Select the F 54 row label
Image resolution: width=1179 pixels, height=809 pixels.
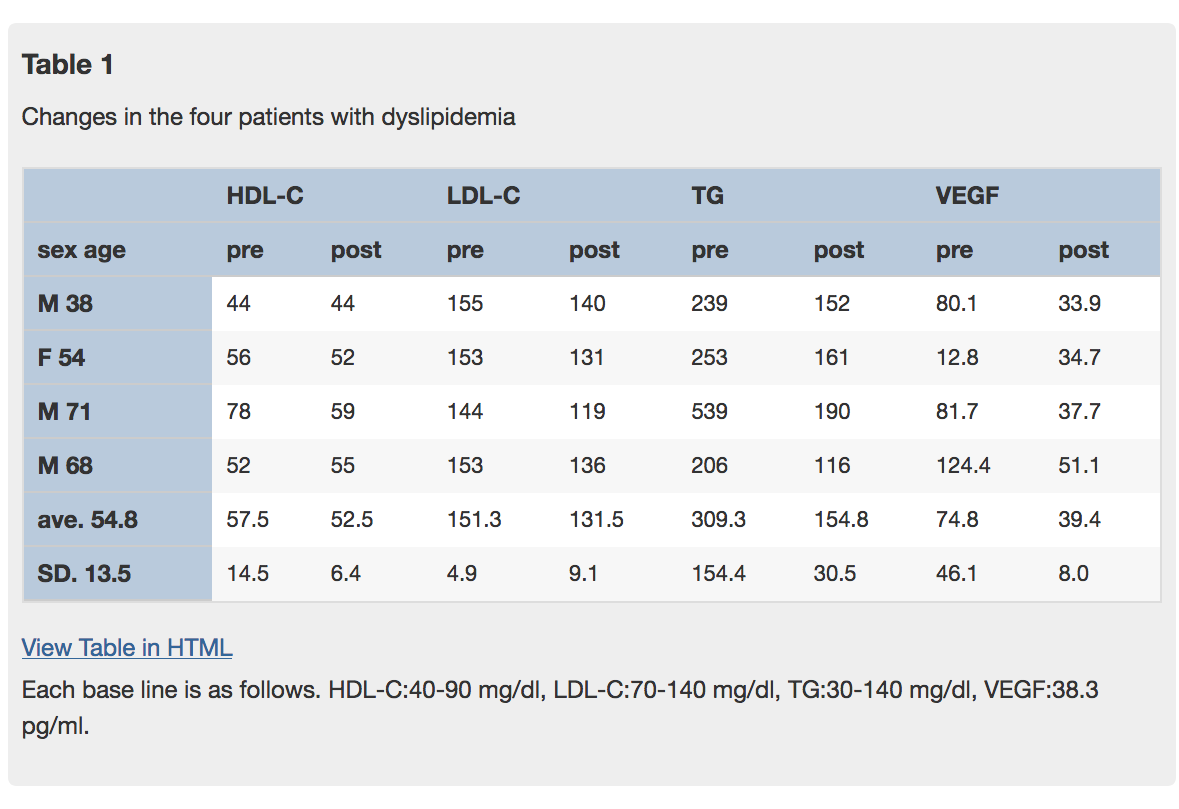tap(62, 358)
